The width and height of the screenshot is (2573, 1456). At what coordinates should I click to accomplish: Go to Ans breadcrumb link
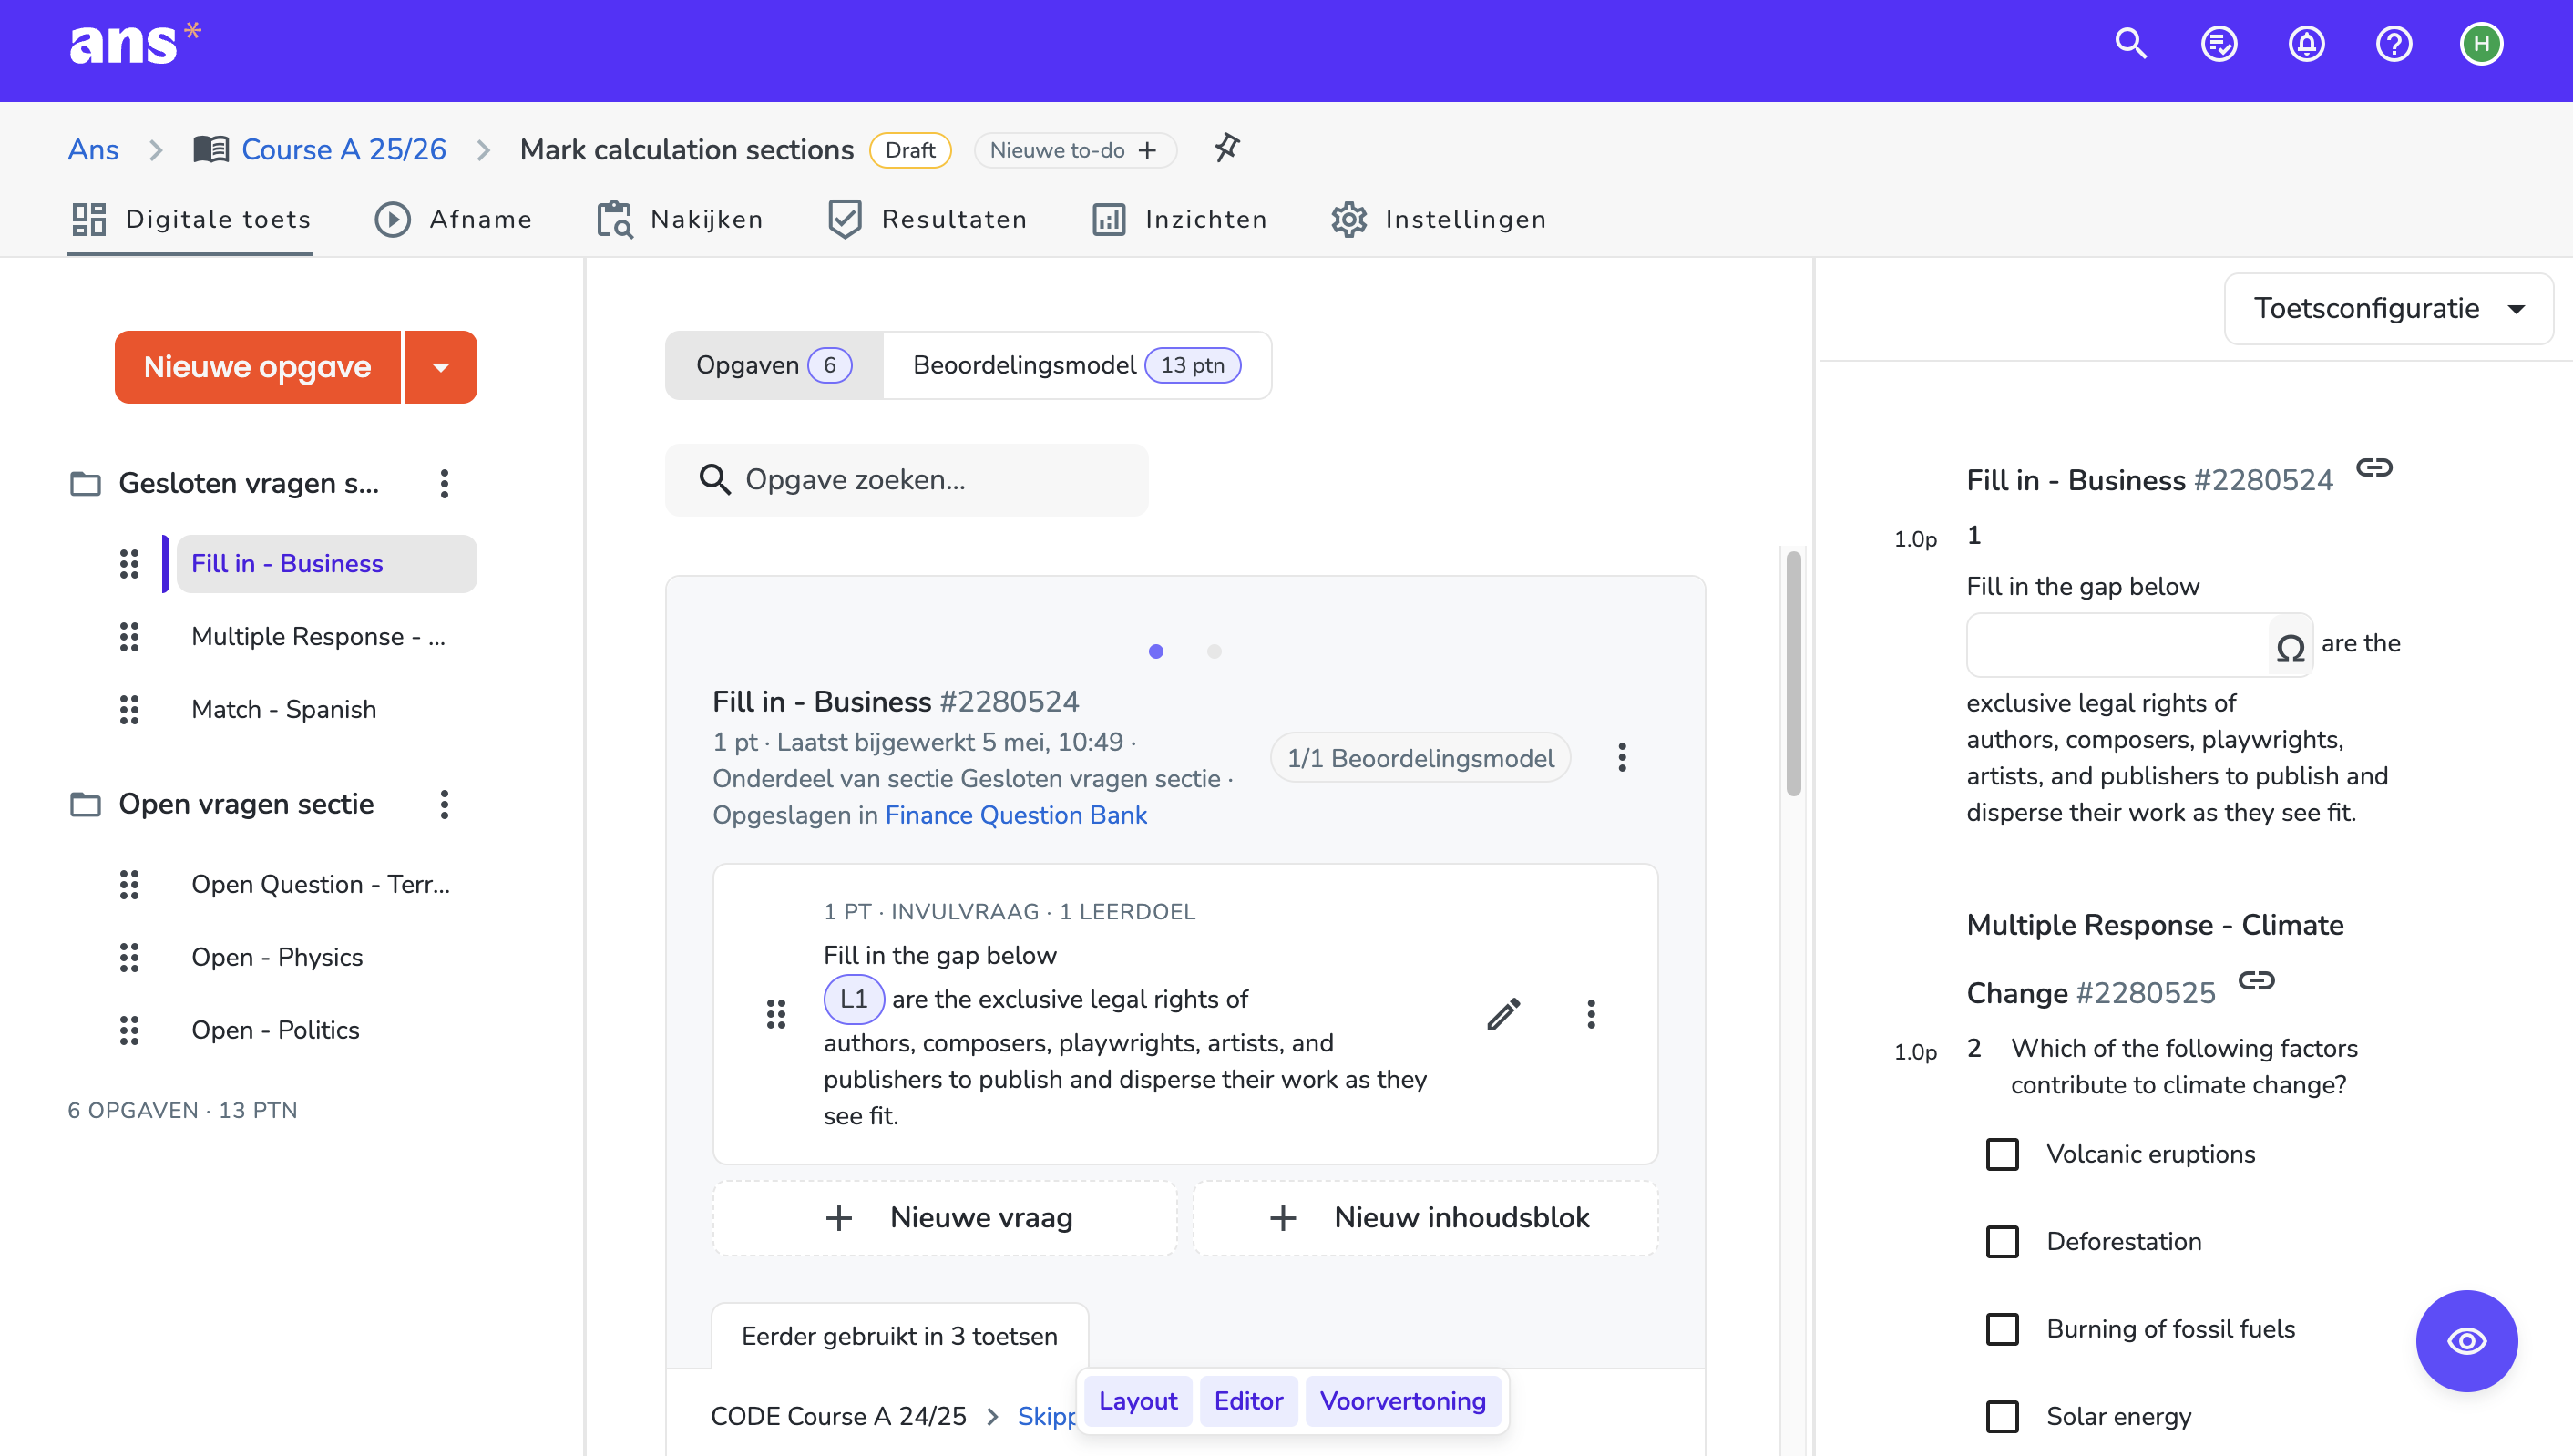pos(93,150)
